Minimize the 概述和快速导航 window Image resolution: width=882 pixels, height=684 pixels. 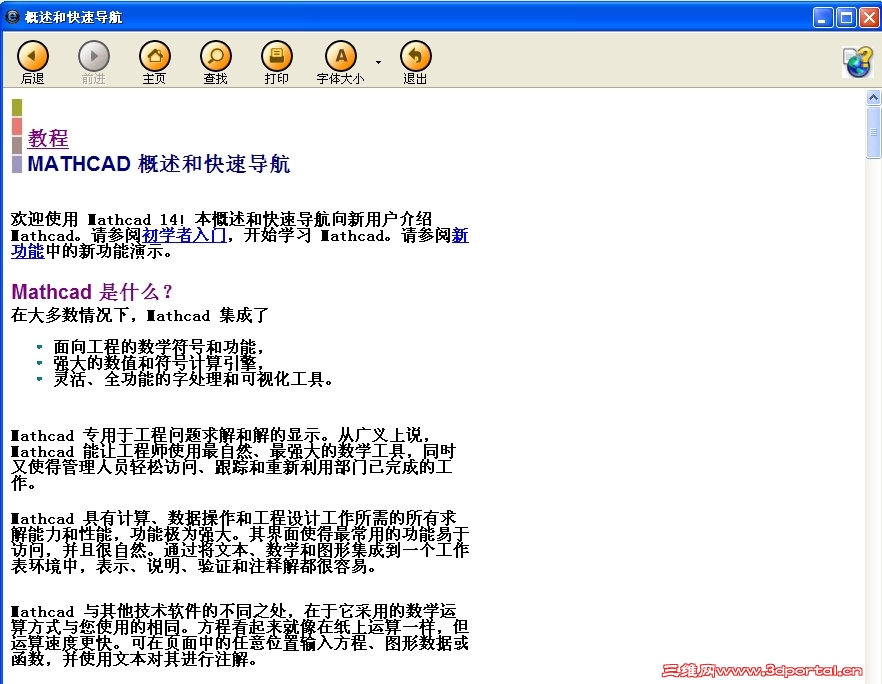[823, 17]
